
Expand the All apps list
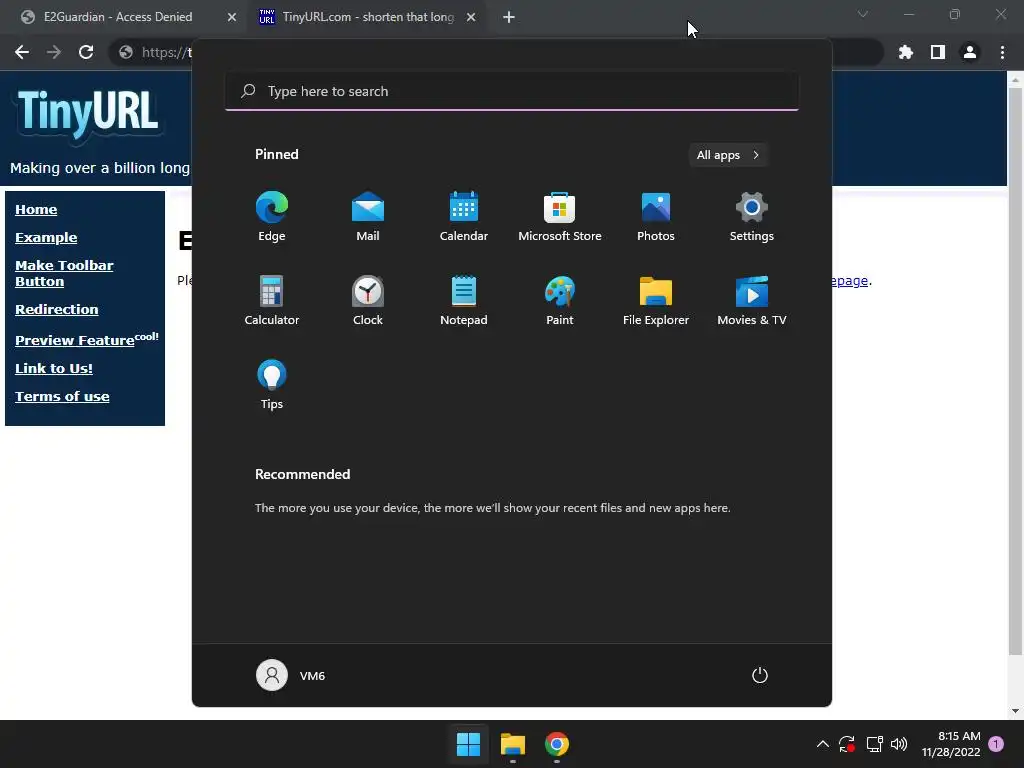[x=728, y=155]
